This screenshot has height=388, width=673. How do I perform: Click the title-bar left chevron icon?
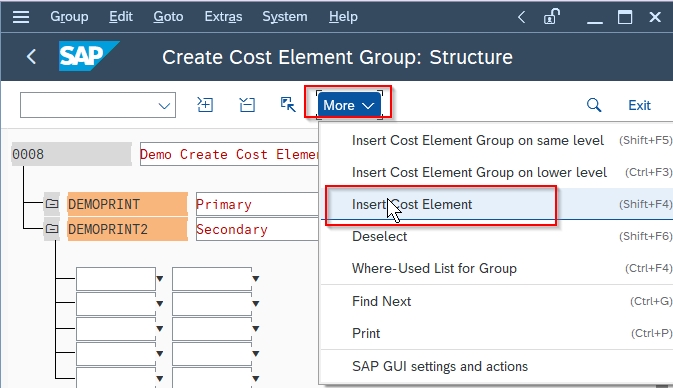point(521,17)
